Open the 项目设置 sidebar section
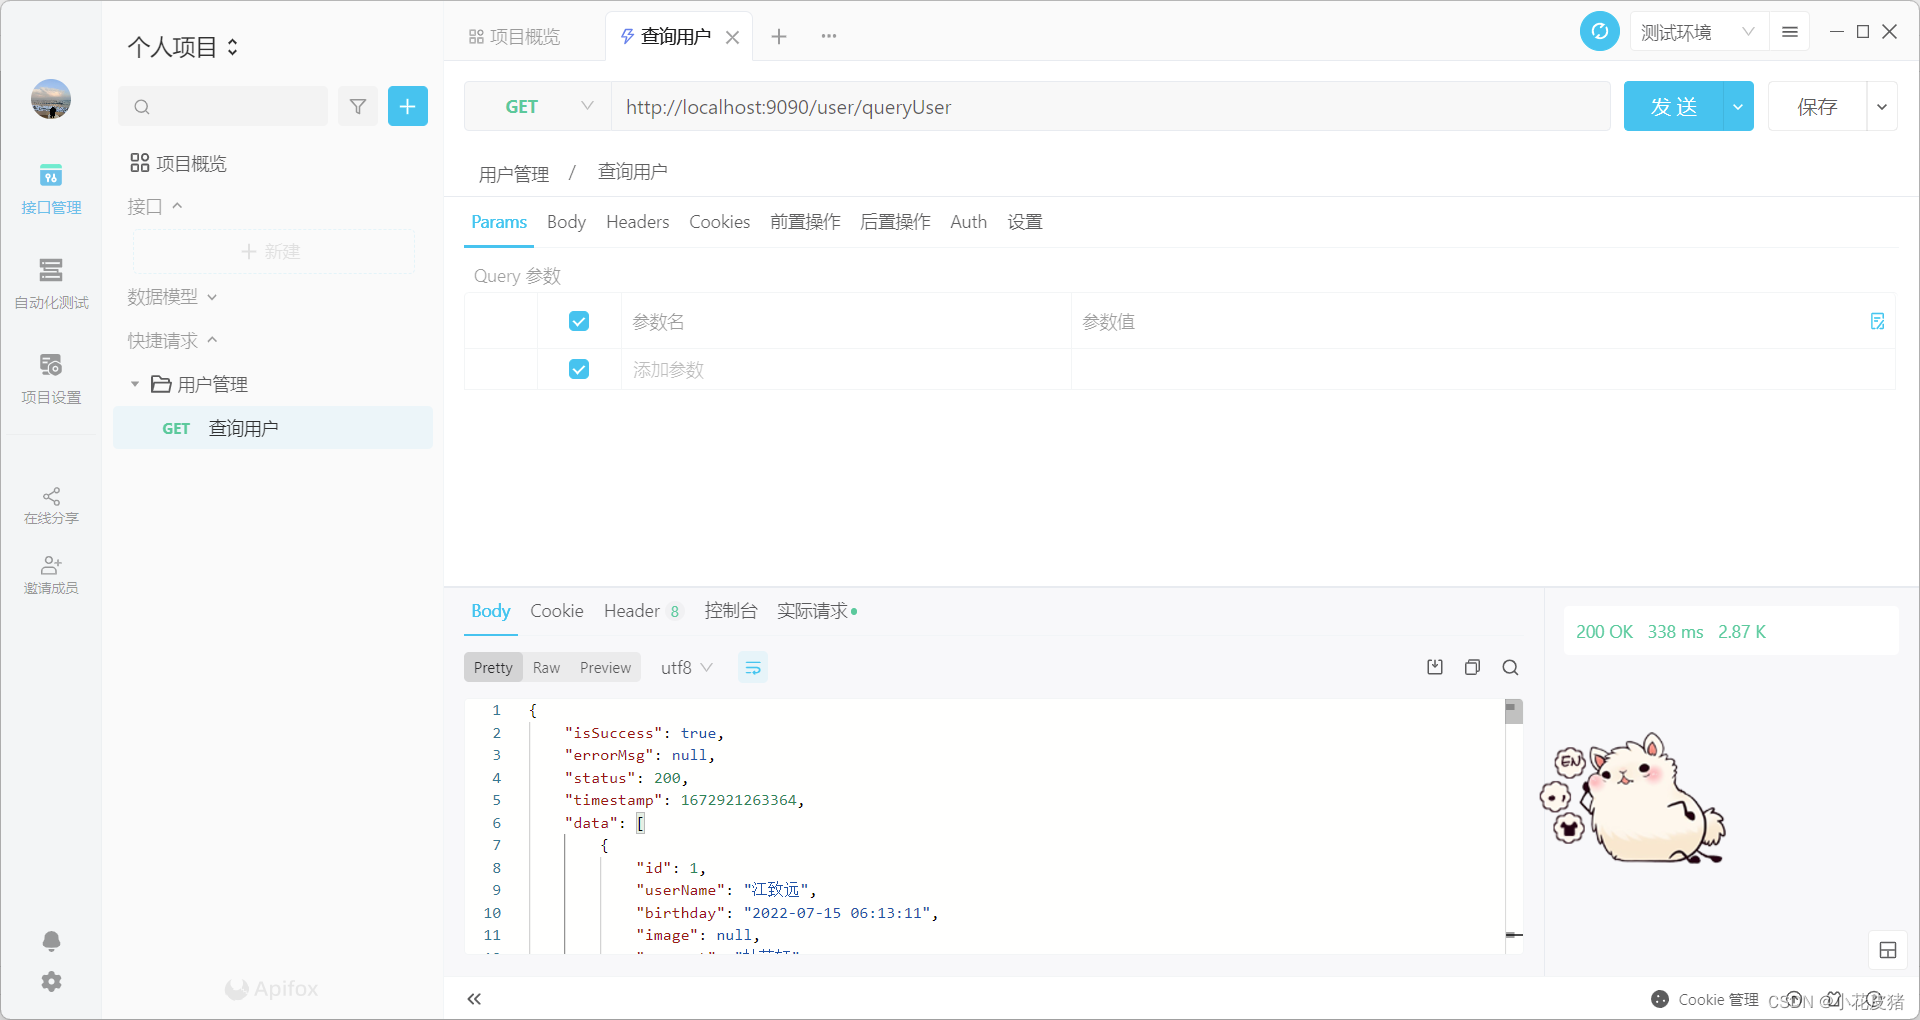Viewport: 1920px width, 1020px height. click(51, 379)
